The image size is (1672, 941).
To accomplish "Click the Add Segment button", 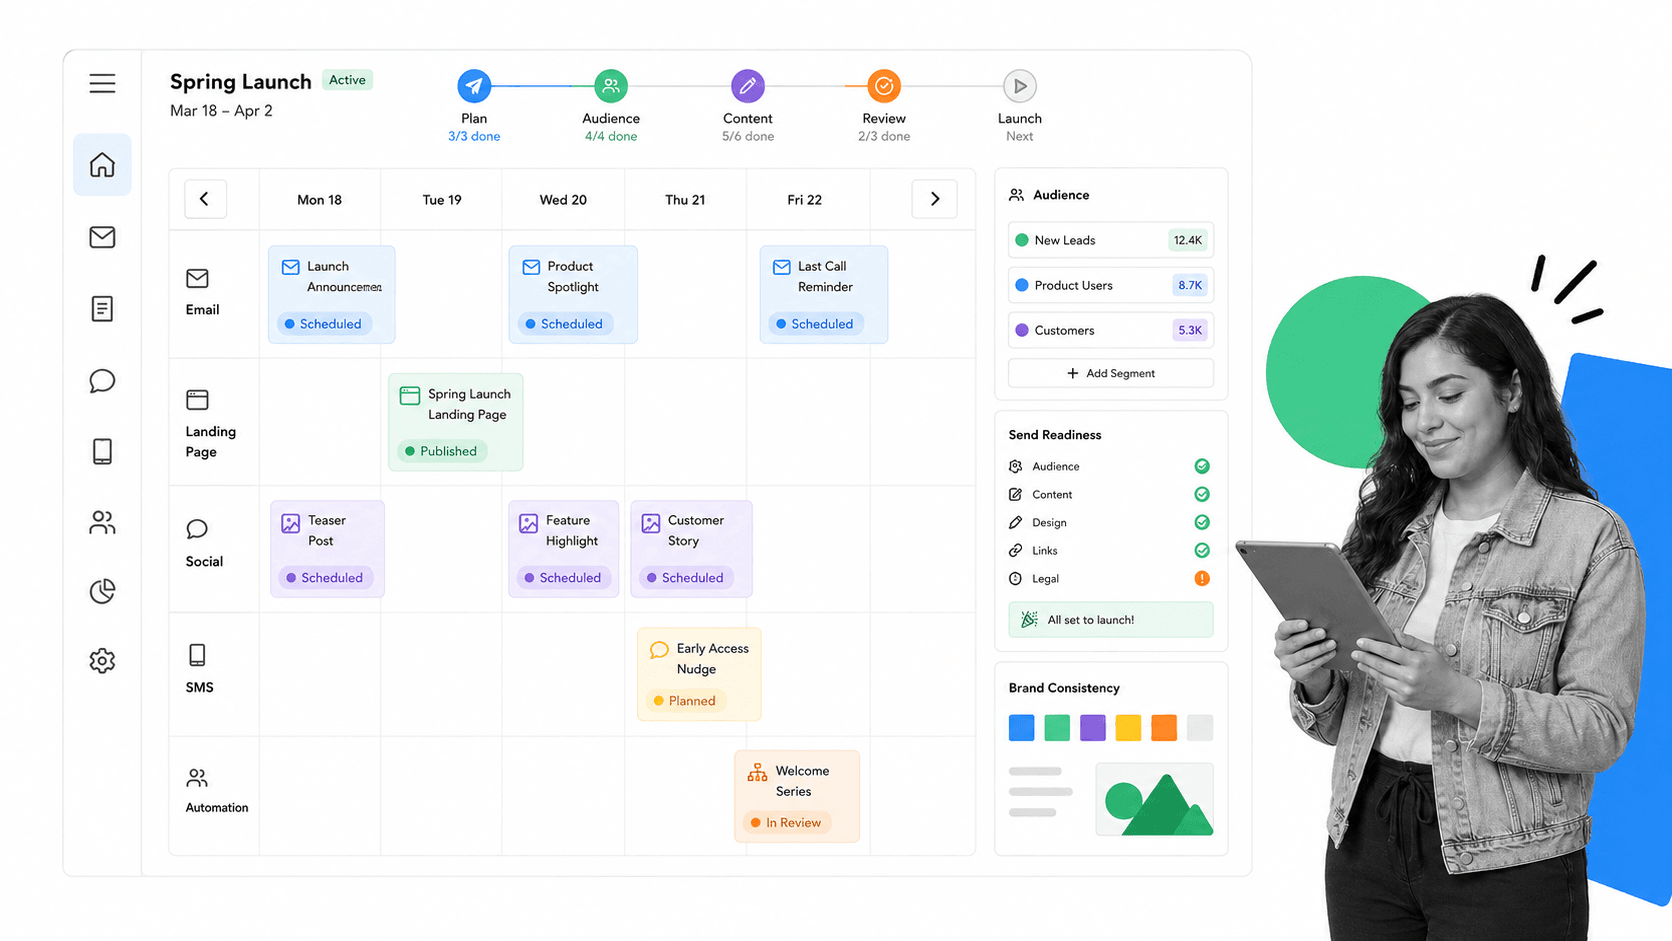I will (1111, 373).
